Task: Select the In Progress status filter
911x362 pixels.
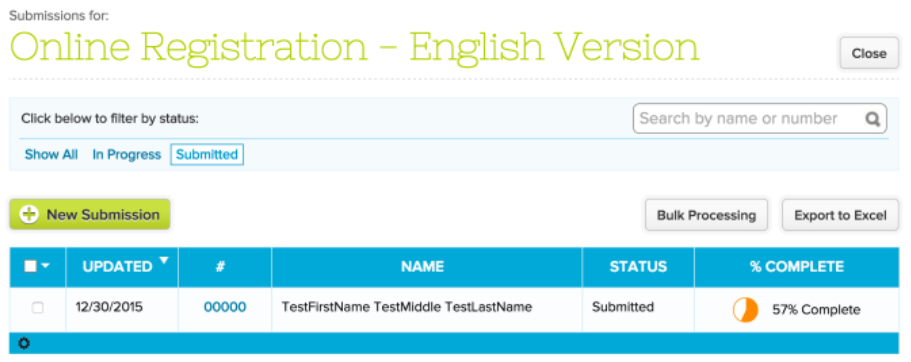Action: (x=127, y=155)
